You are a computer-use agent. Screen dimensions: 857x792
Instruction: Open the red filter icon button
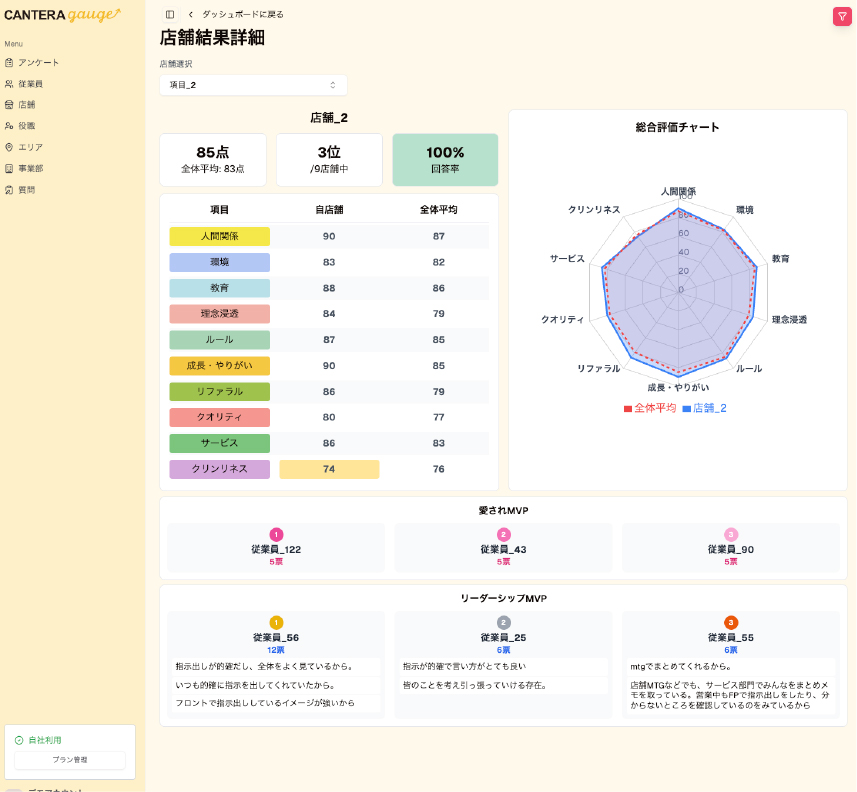(842, 17)
